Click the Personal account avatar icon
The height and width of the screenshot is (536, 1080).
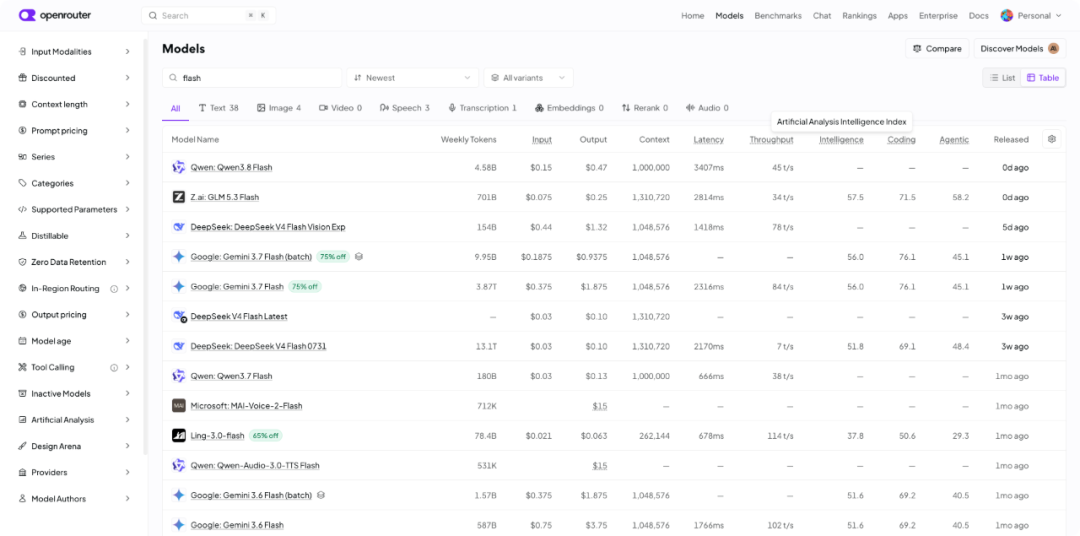click(1006, 15)
